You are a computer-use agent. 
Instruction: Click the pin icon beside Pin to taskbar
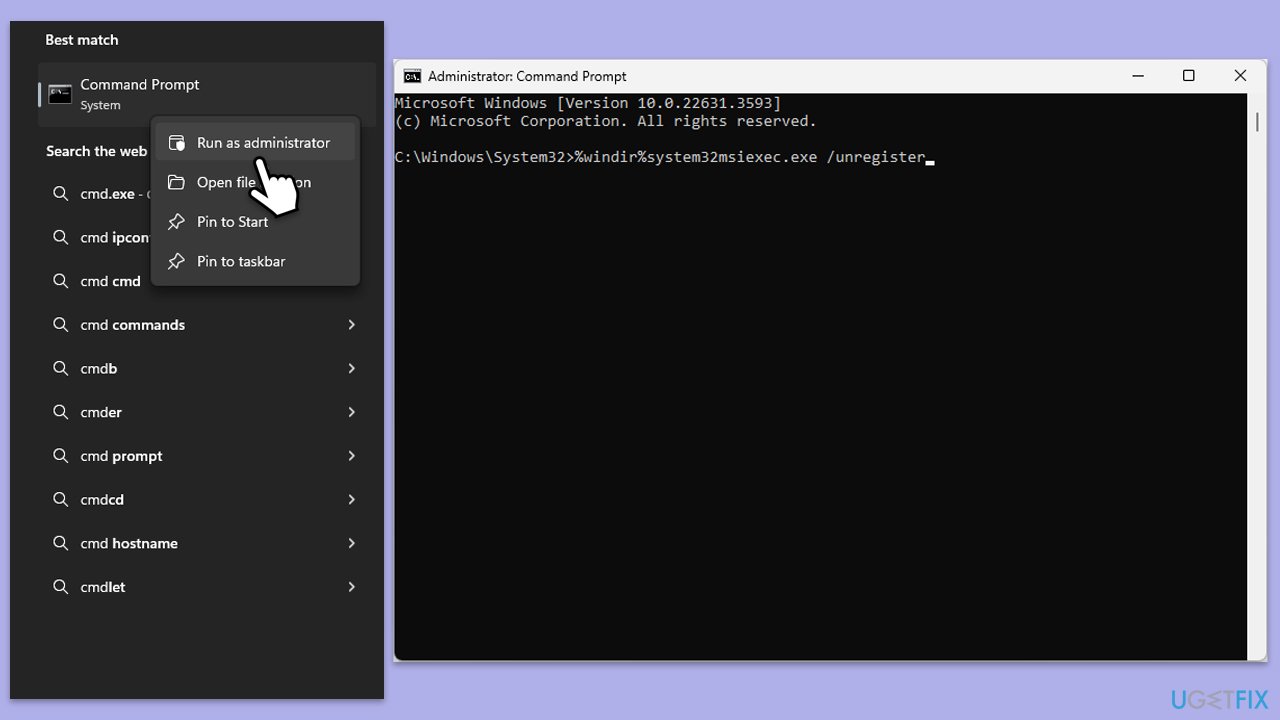pyautogui.click(x=176, y=261)
